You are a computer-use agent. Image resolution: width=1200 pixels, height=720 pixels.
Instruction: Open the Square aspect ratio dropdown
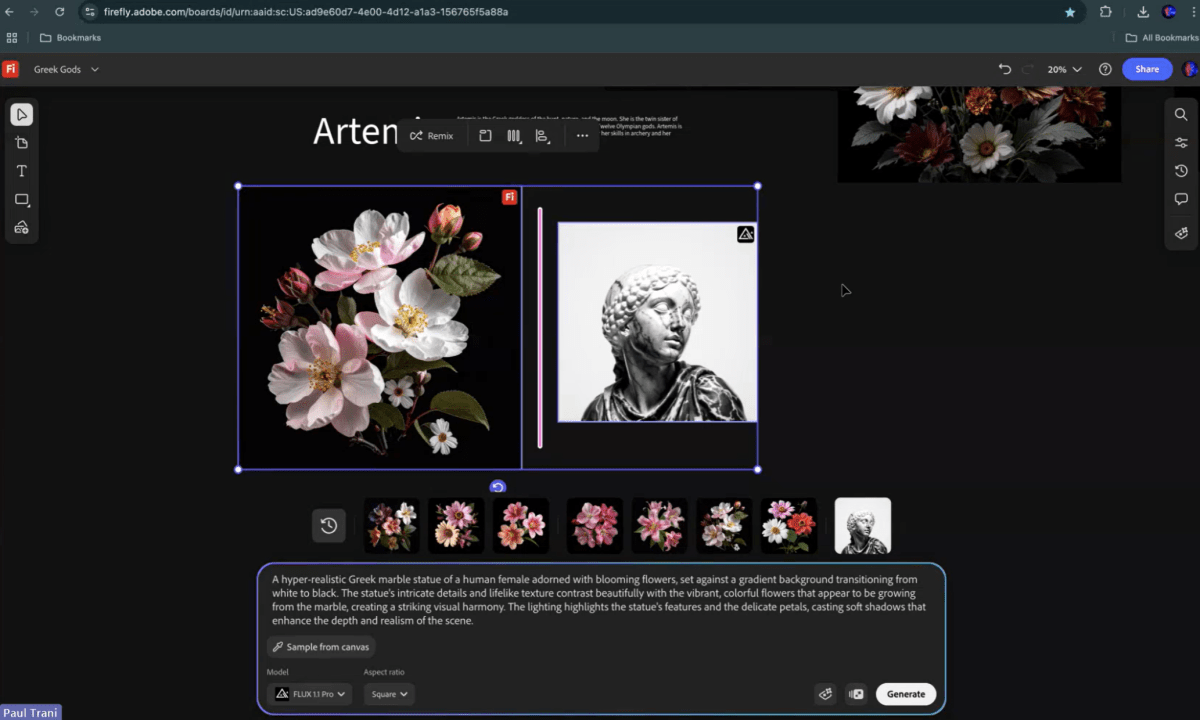(389, 694)
